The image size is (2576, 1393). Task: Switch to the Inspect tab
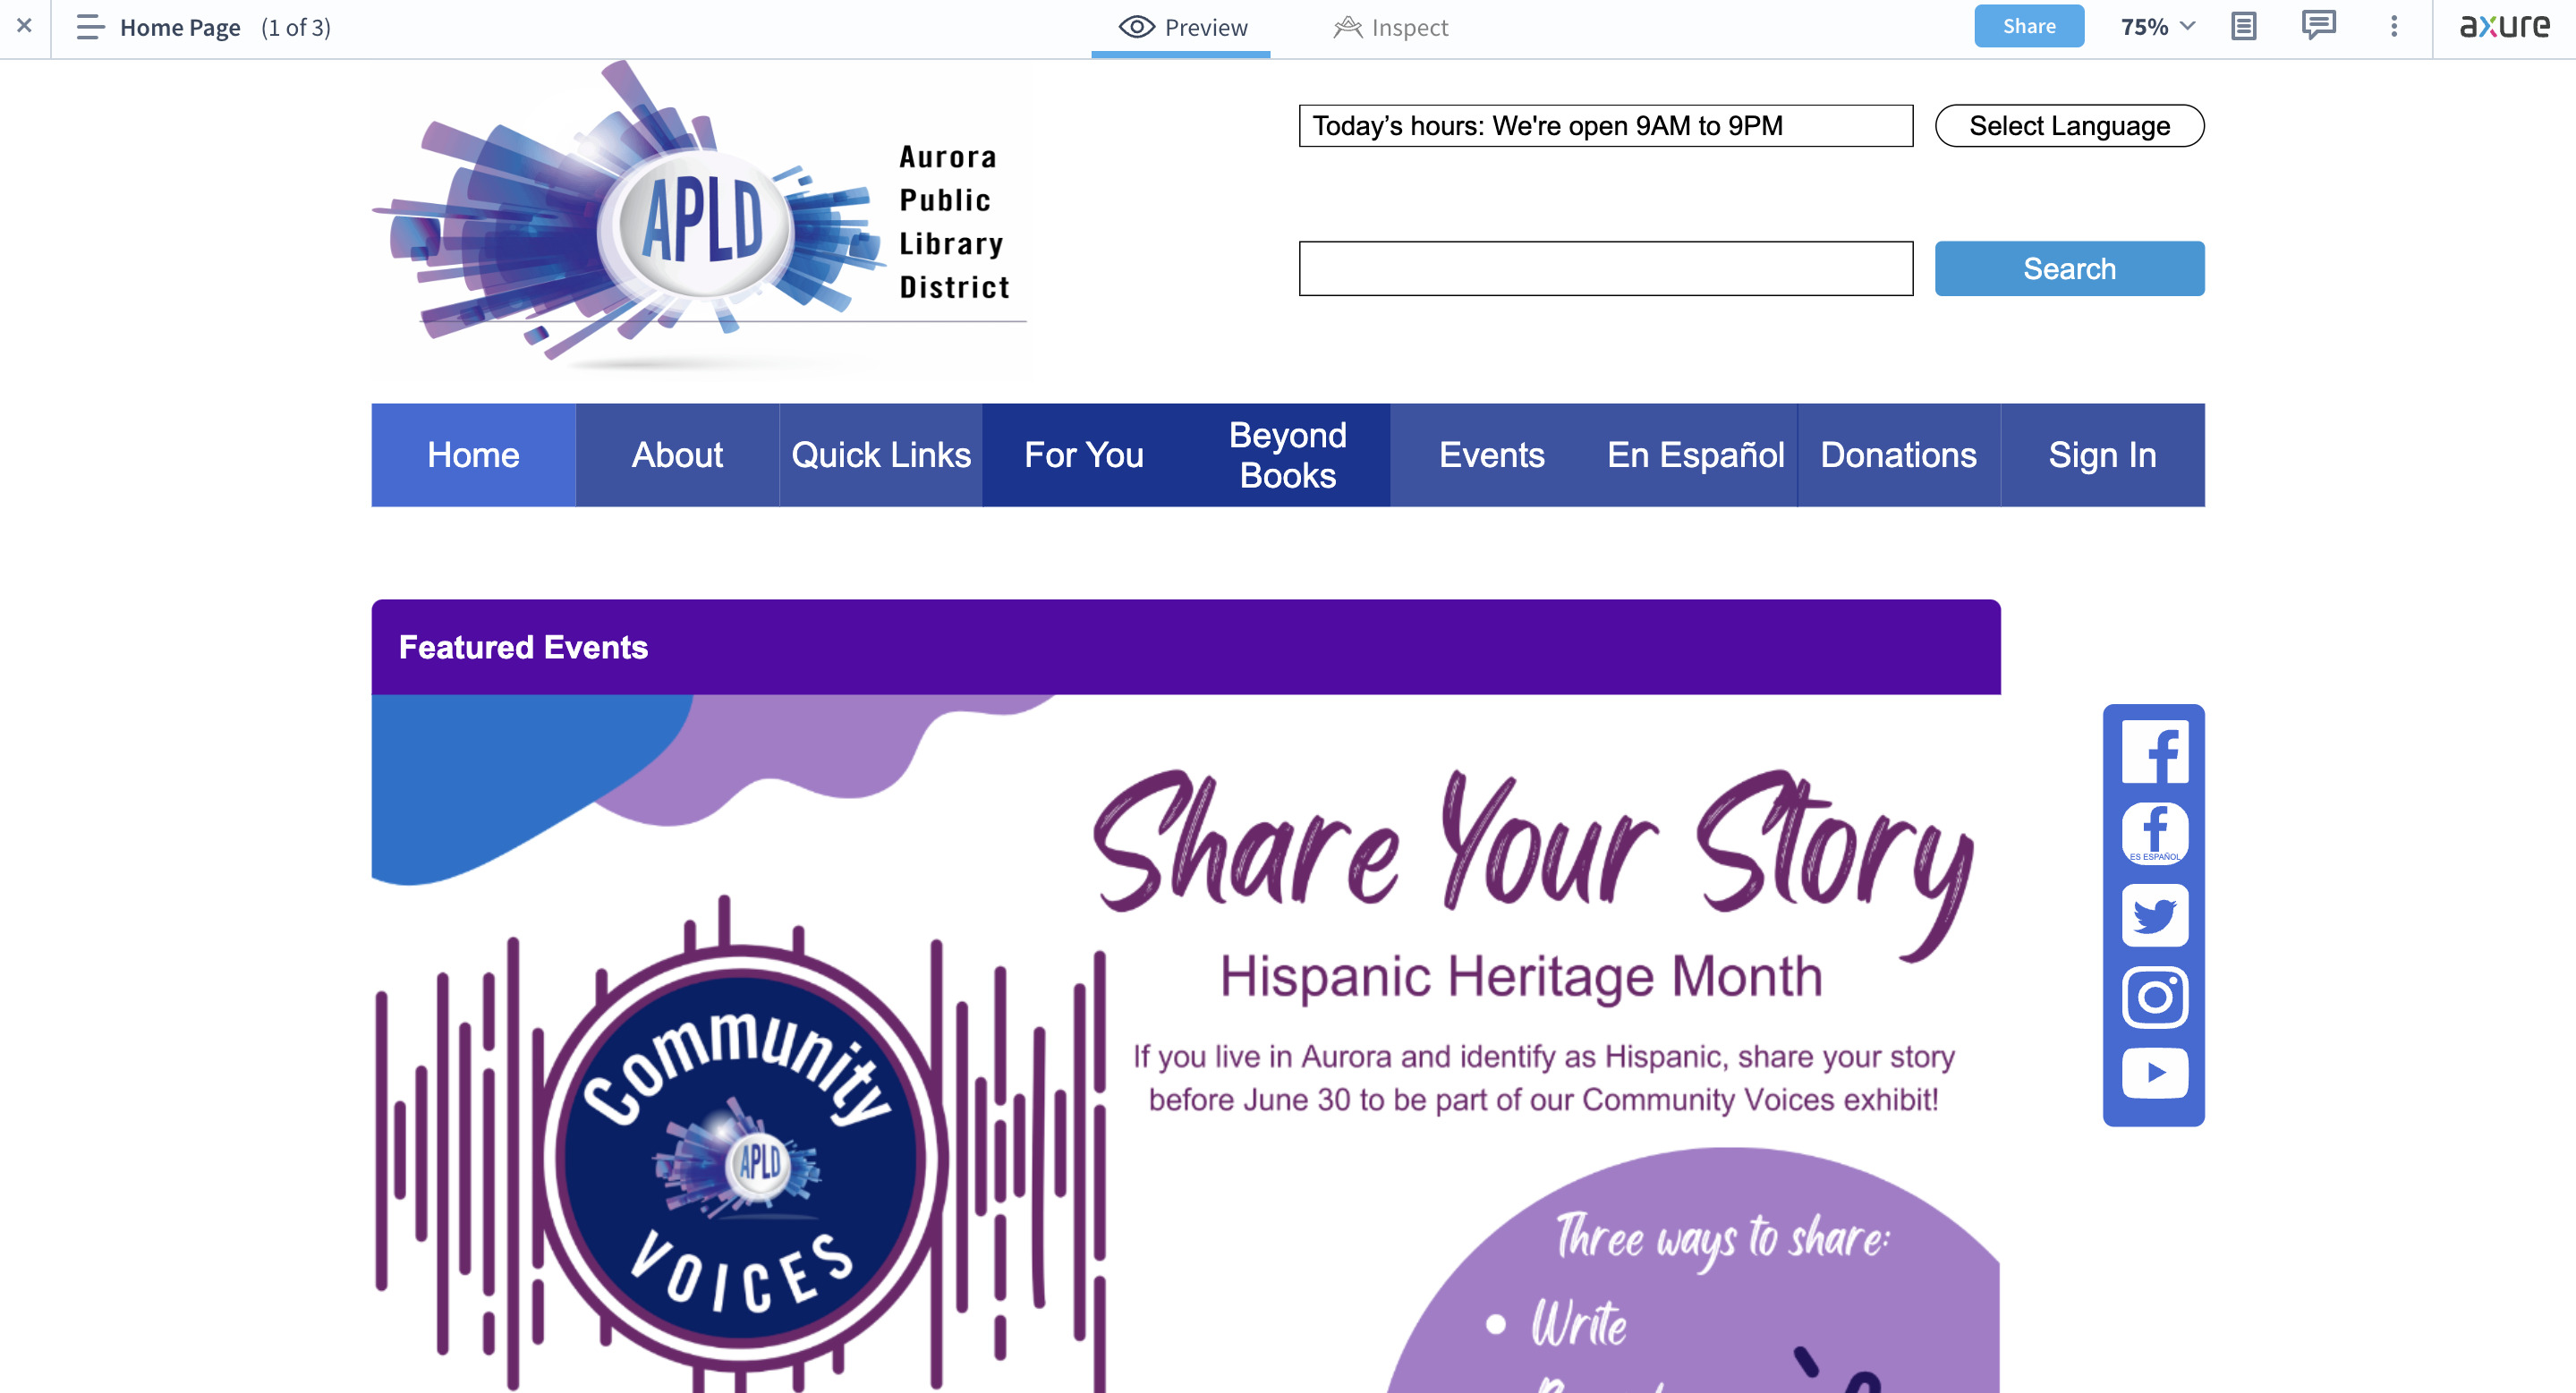pyautogui.click(x=1391, y=26)
